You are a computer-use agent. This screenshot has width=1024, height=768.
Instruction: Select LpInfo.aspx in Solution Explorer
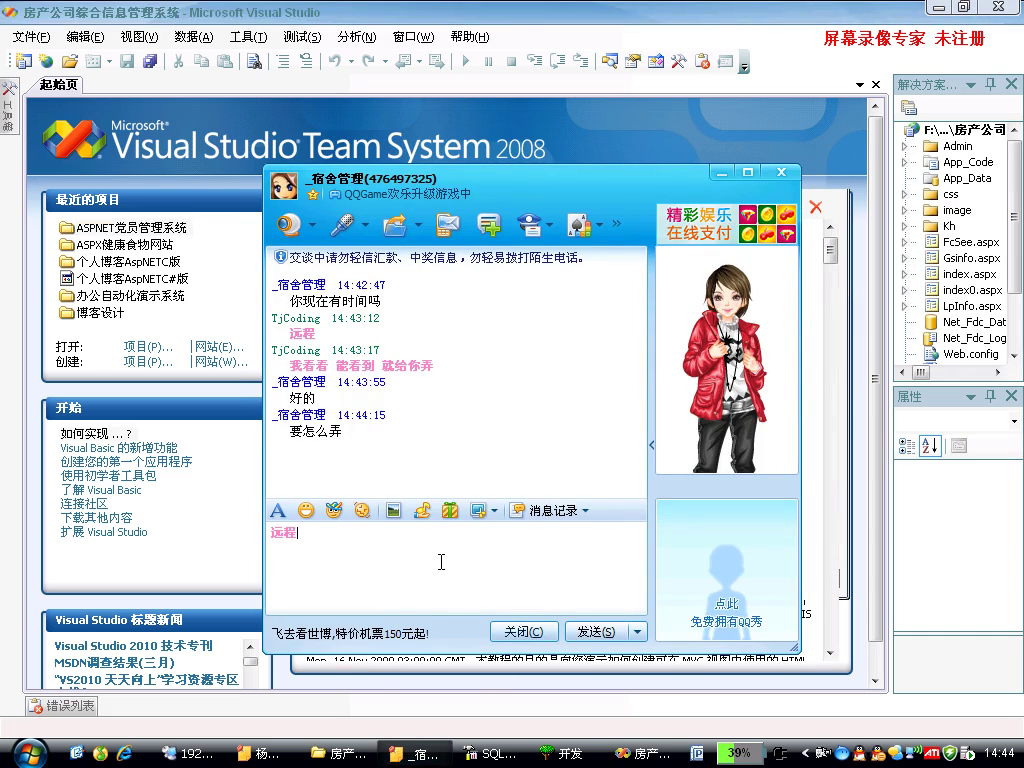pyautogui.click(x=972, y=306)
